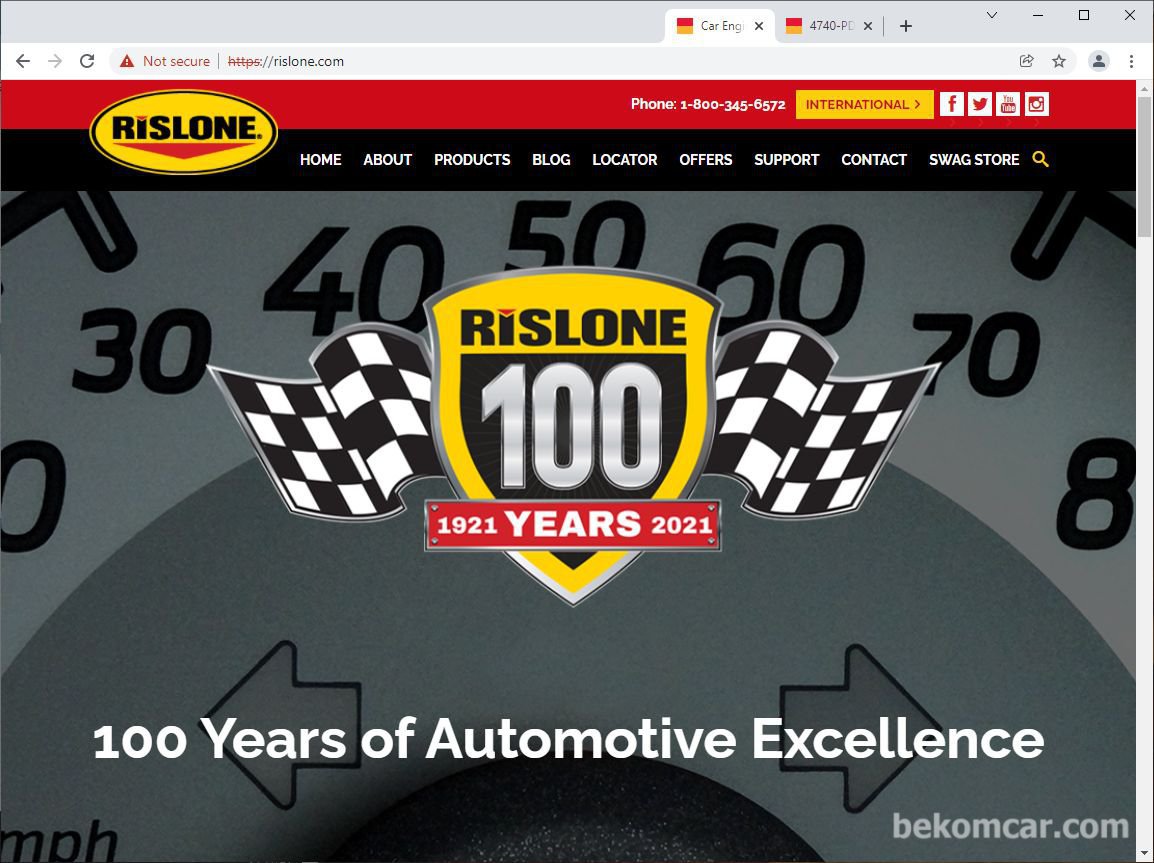Click the yellow search magnifier icon

(1040, 159)
